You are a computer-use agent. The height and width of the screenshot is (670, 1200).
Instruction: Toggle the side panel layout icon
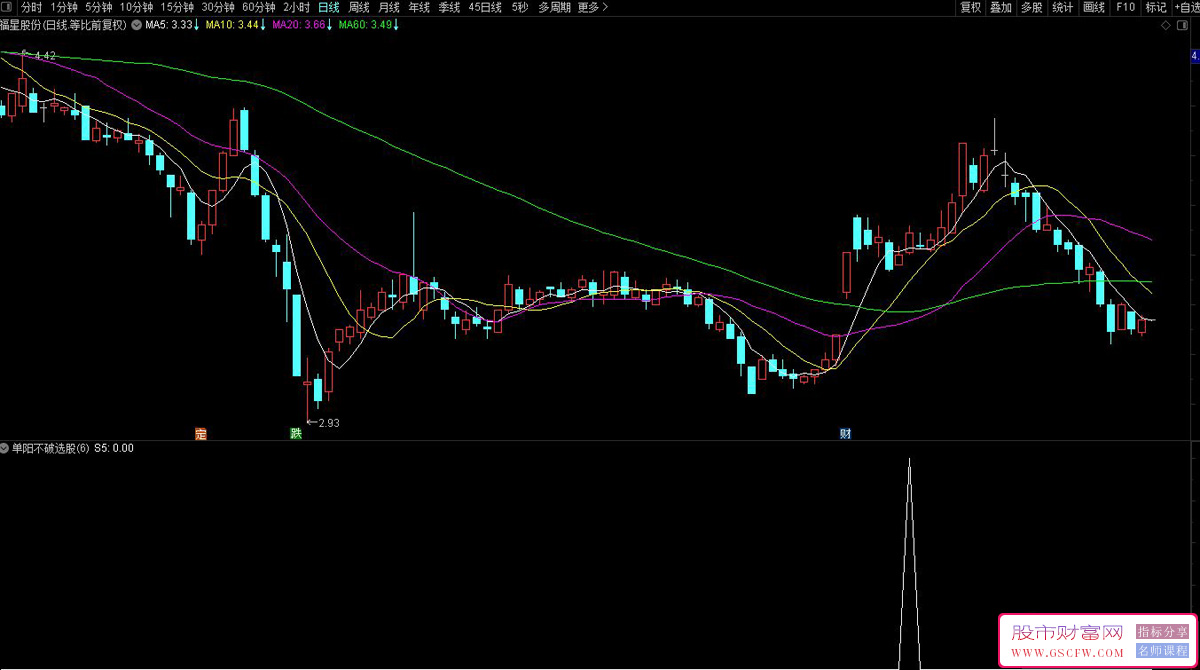(1181, 25)
